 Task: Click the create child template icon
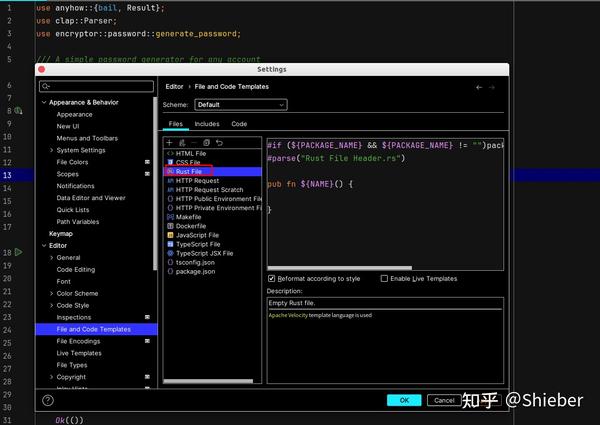coord(182,143)
